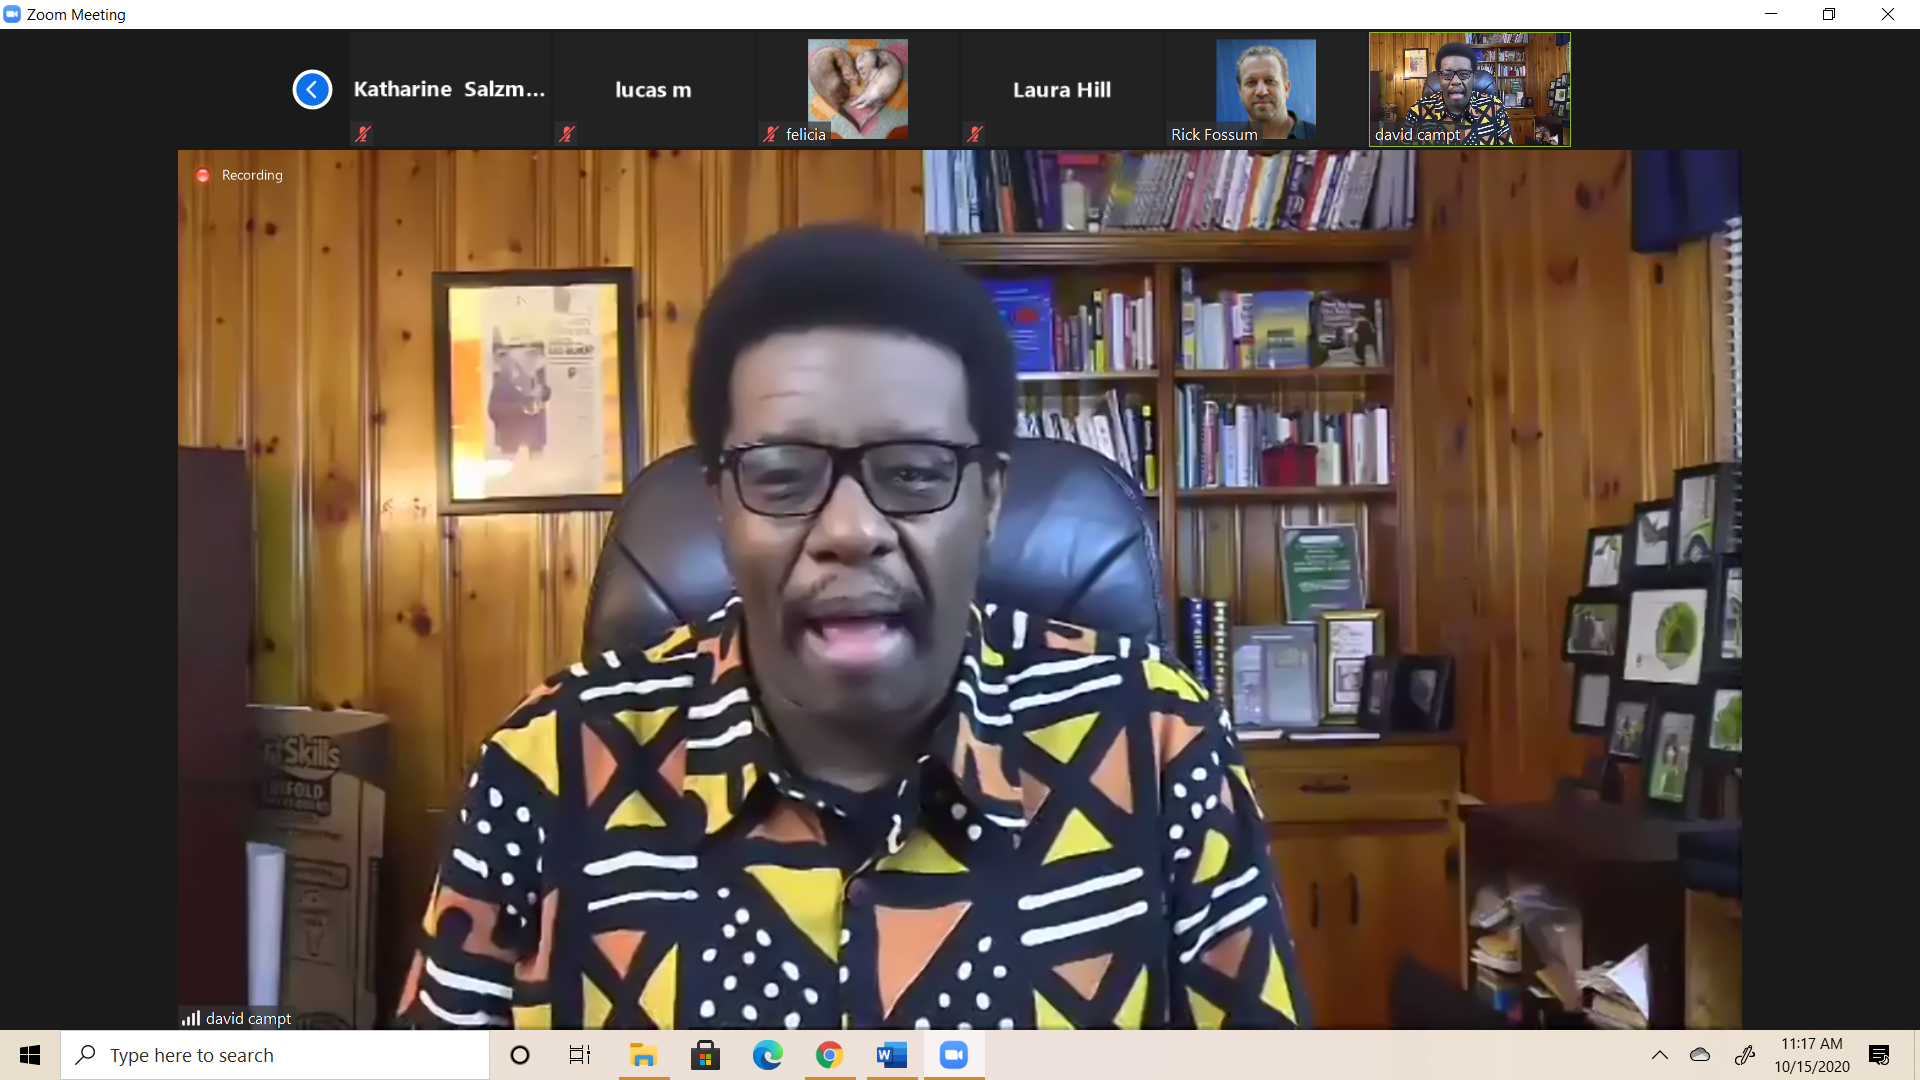The image size is (1920, 1080).
Task: Click Katharine Salzm's muted microphone icon
Action: [x=363, y=134]
